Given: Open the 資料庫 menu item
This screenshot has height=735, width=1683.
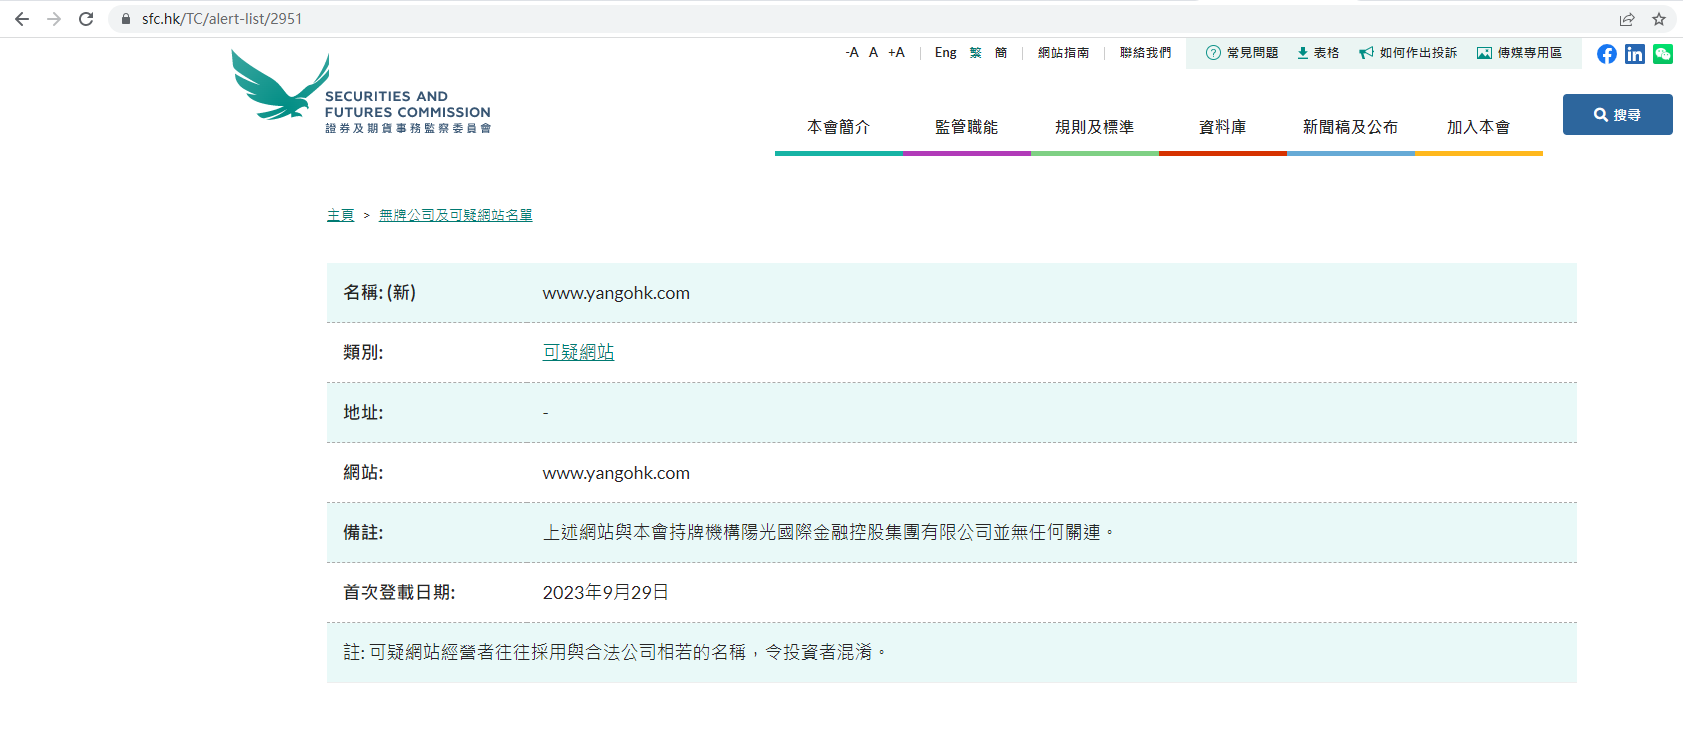Looking at the screenshot, I should click(x=1222, y=127).
